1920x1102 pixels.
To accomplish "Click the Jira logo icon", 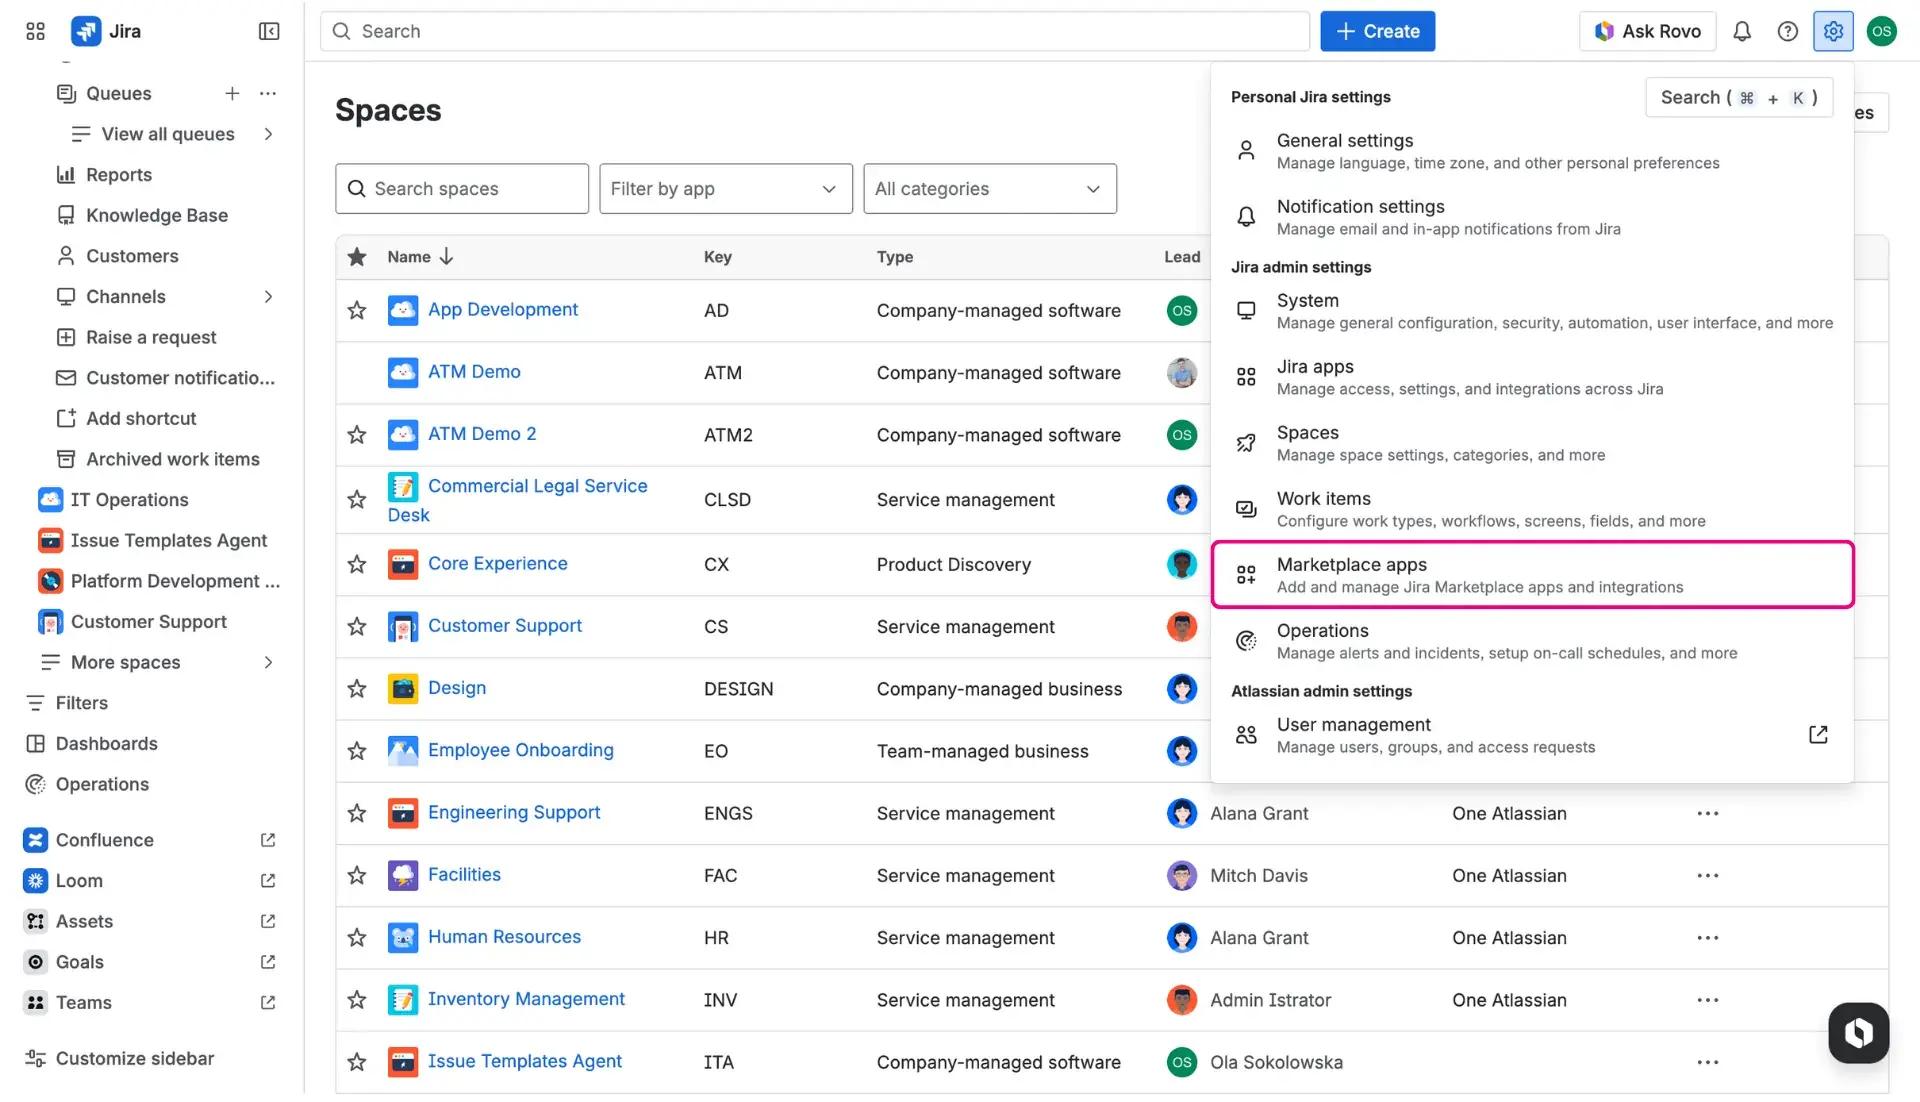I will pyautogui.click(x=88, y=31).
